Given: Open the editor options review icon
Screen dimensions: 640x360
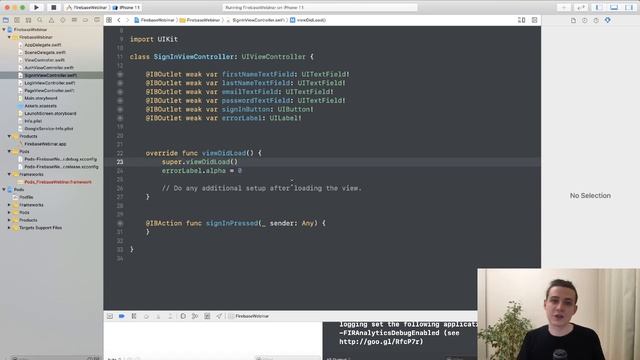Looking at the screenshot, I should (522, 20).
